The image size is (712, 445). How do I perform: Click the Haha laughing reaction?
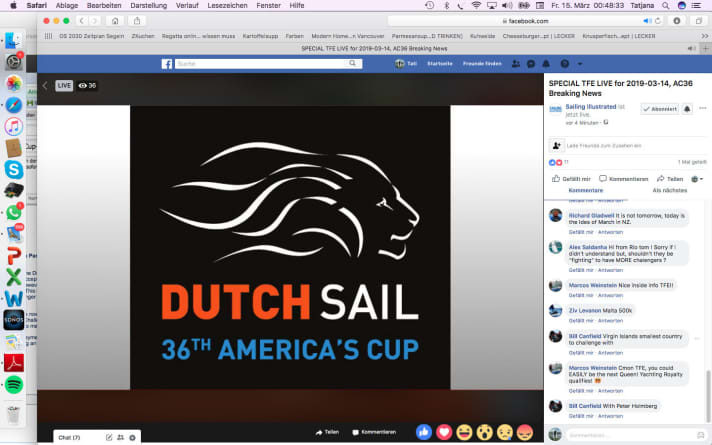[x=465, y=432]
